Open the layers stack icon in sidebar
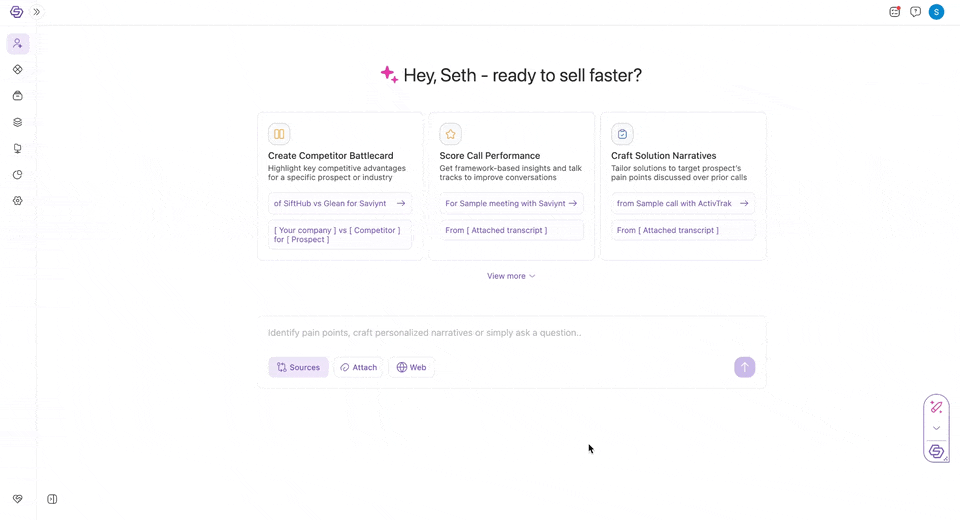The width and height of the screenshot is (960, 520). (17, 122)
